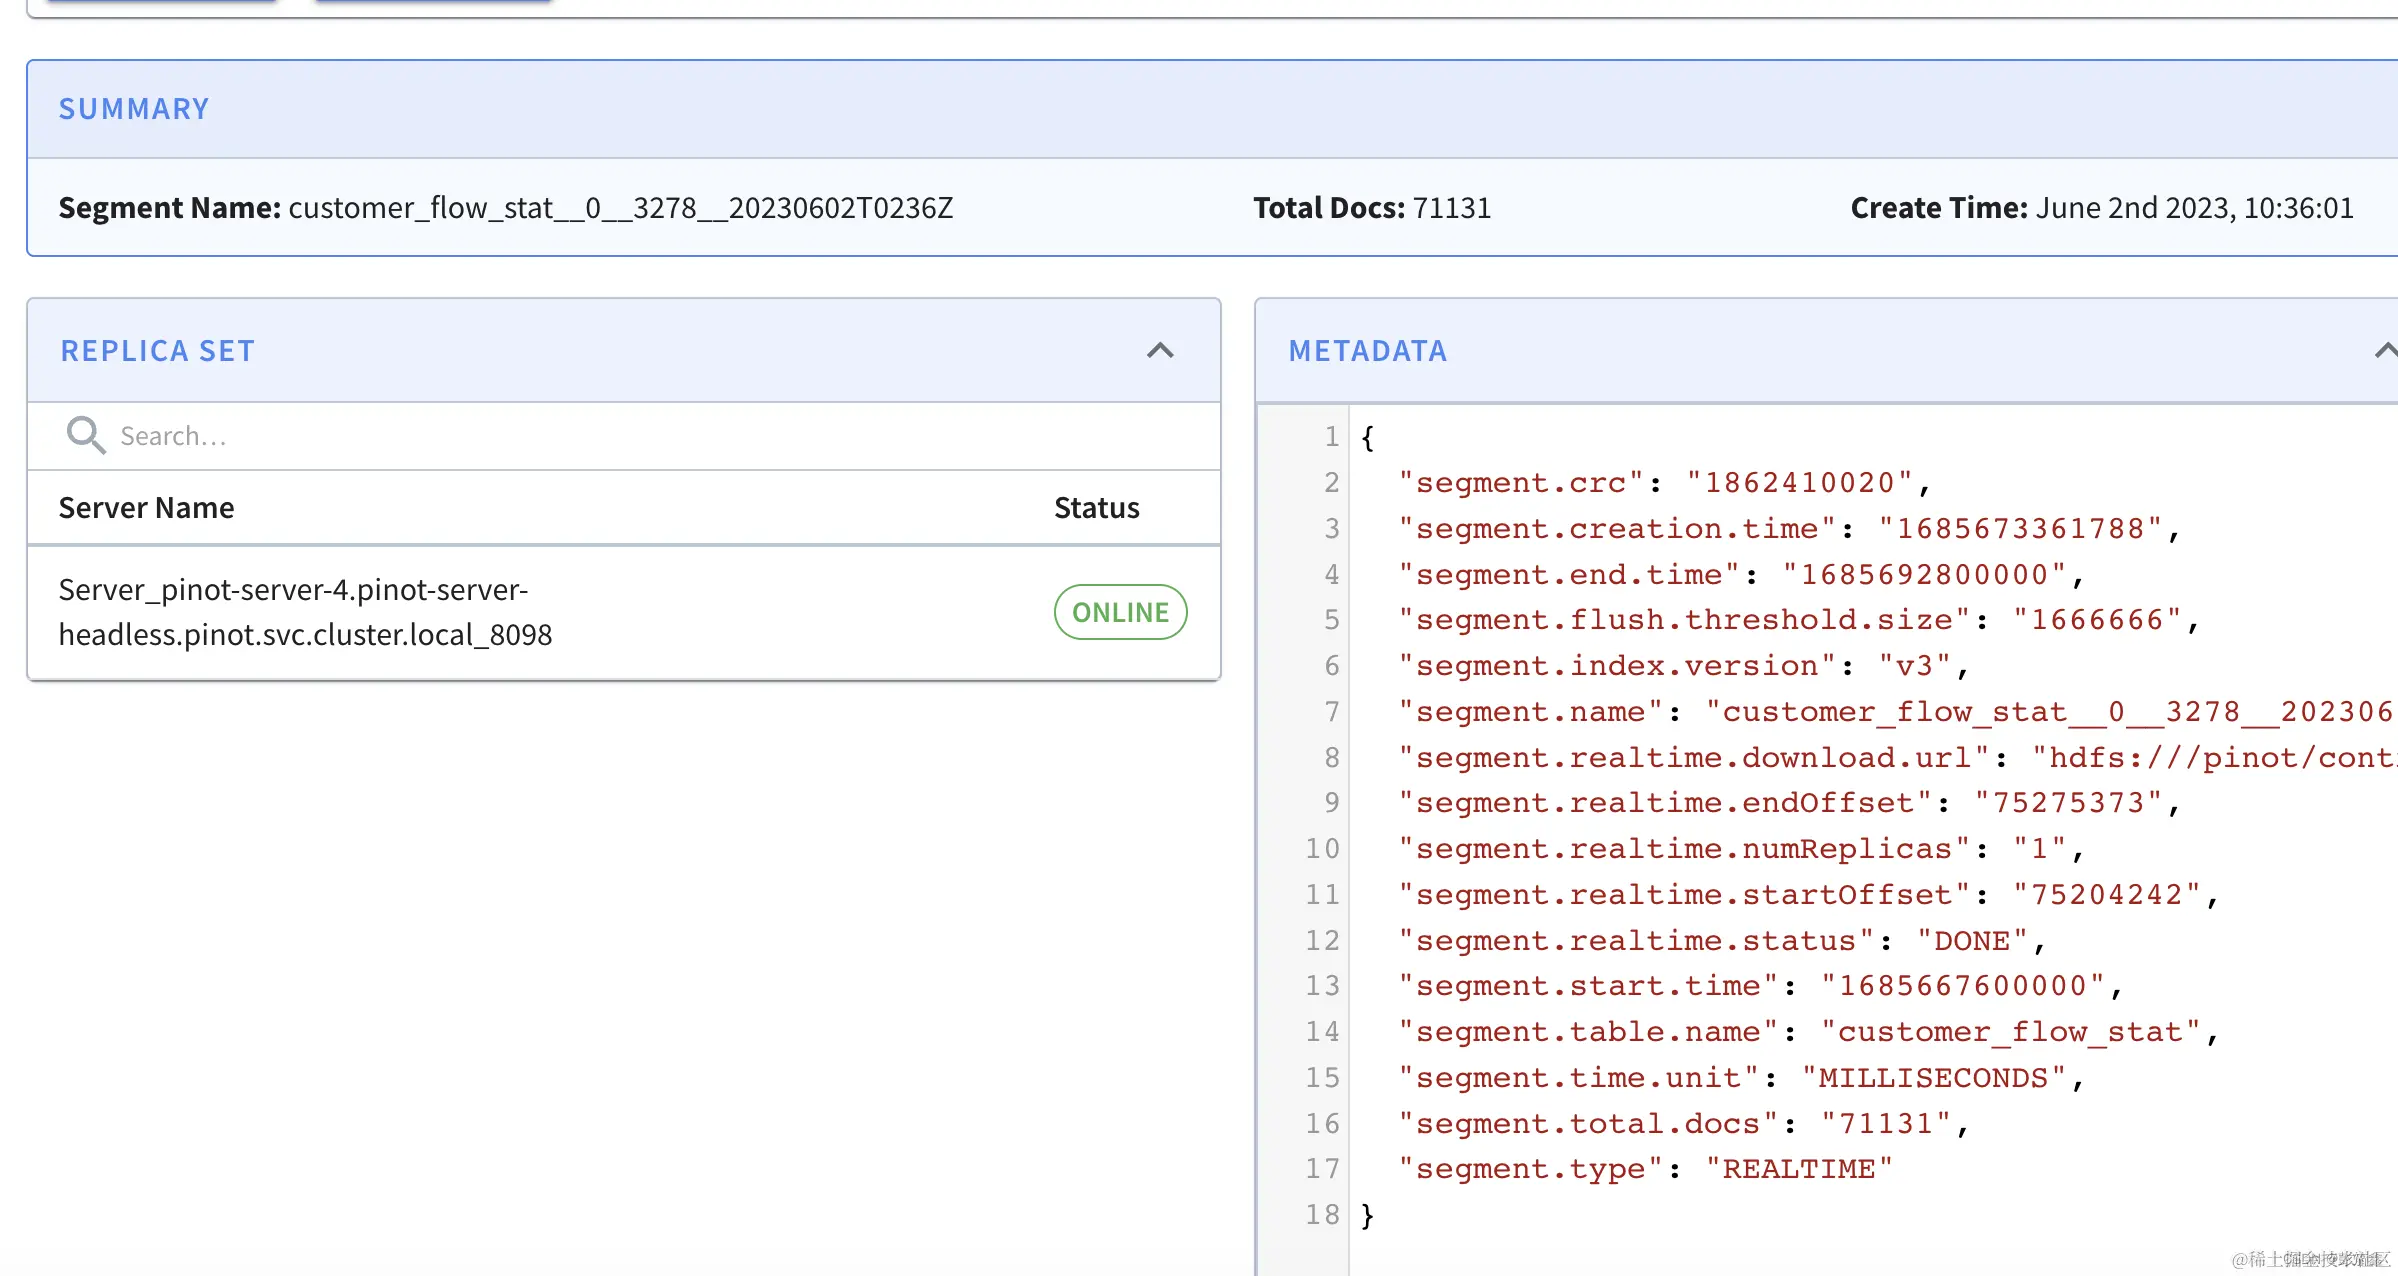Image resolution: width=2398 pixels, height=1276 pixels.
Task: Click the segment.realtime.status DONE value
Action: (x=1971, y=941)
